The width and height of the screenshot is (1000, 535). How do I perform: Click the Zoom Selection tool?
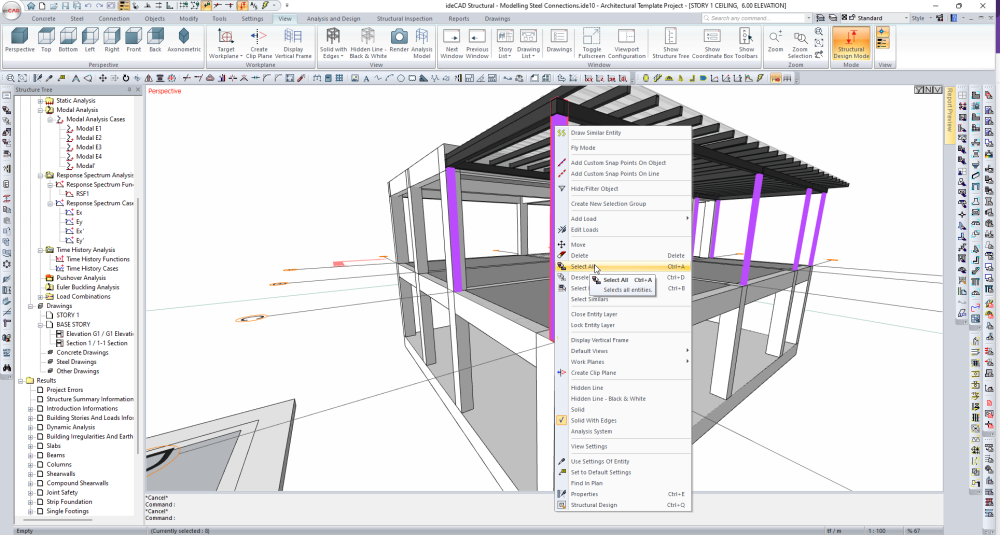tap(801, 40)
